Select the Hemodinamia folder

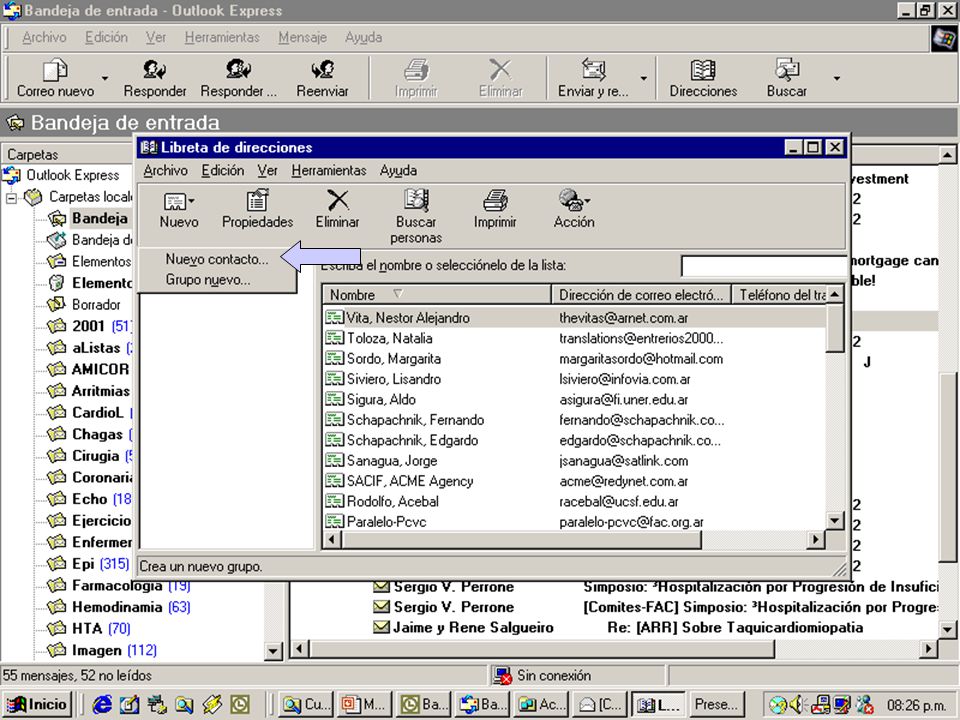click(x=119, y=607)
